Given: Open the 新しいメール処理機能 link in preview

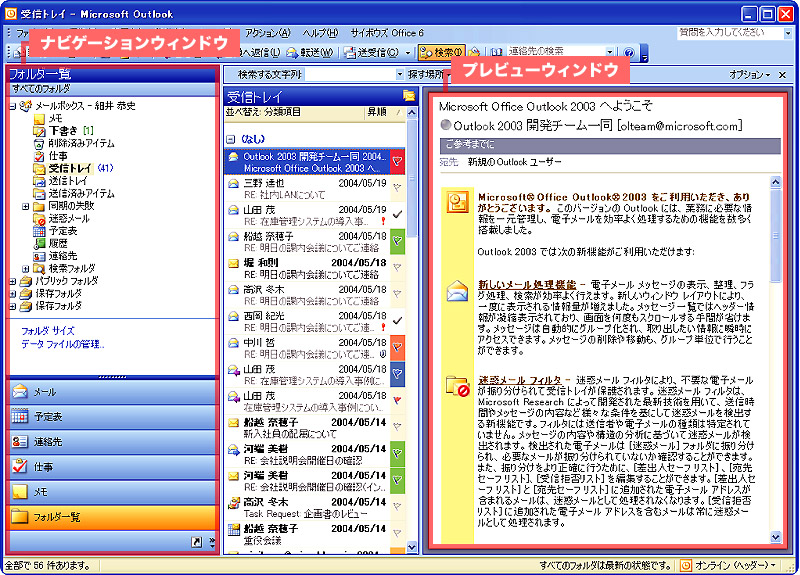Looking at the screenshot, I should (x=527, y=285).
